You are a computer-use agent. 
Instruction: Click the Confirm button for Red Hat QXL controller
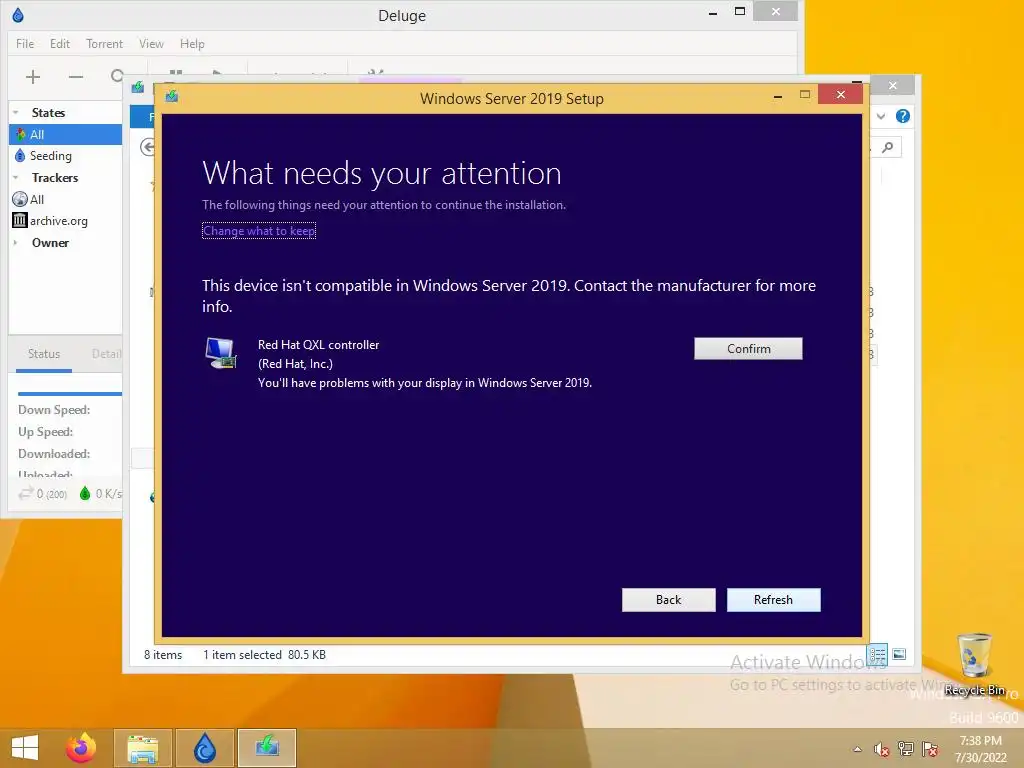pos(748,349)
